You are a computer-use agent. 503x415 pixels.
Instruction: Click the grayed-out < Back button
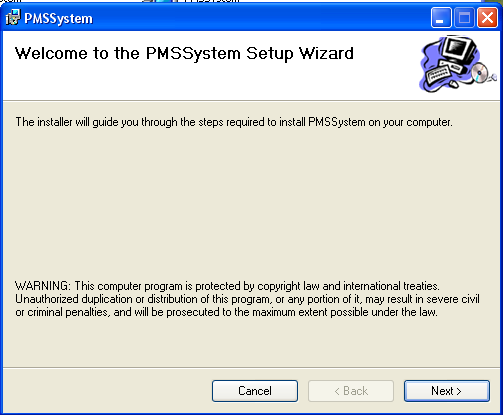coord(351,391)
